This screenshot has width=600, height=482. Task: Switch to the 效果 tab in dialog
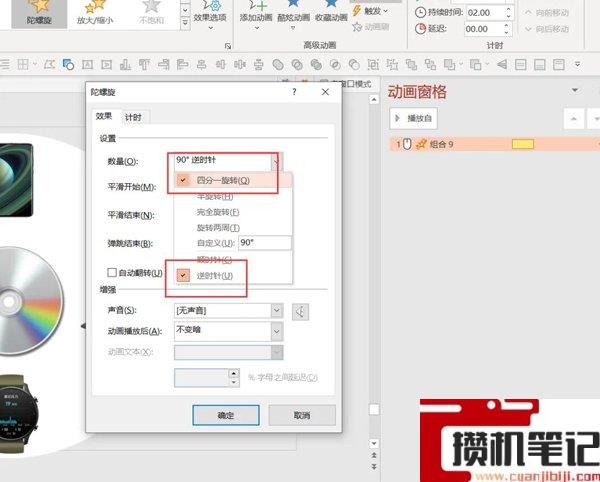coord(104,116)
